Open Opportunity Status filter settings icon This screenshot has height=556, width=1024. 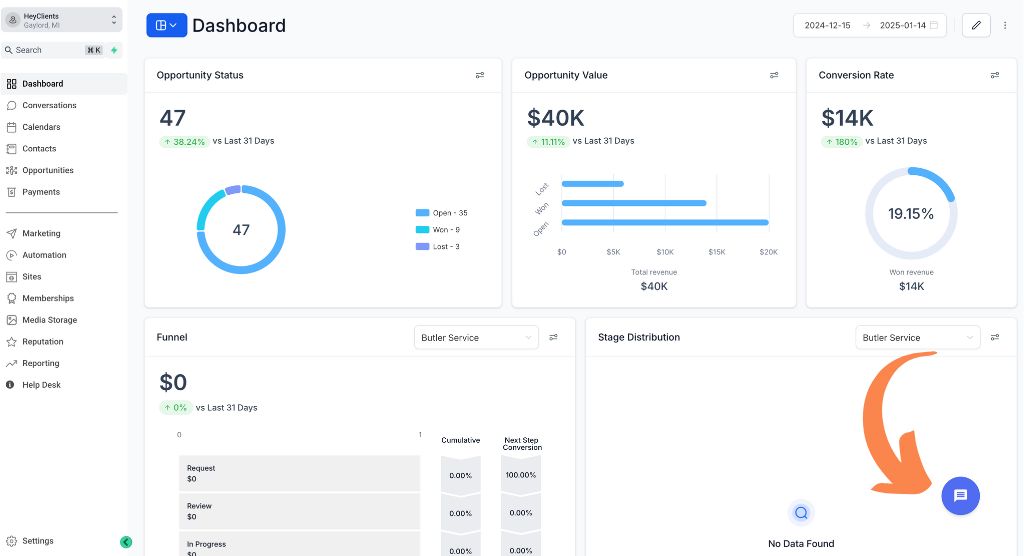pos(480,75)
